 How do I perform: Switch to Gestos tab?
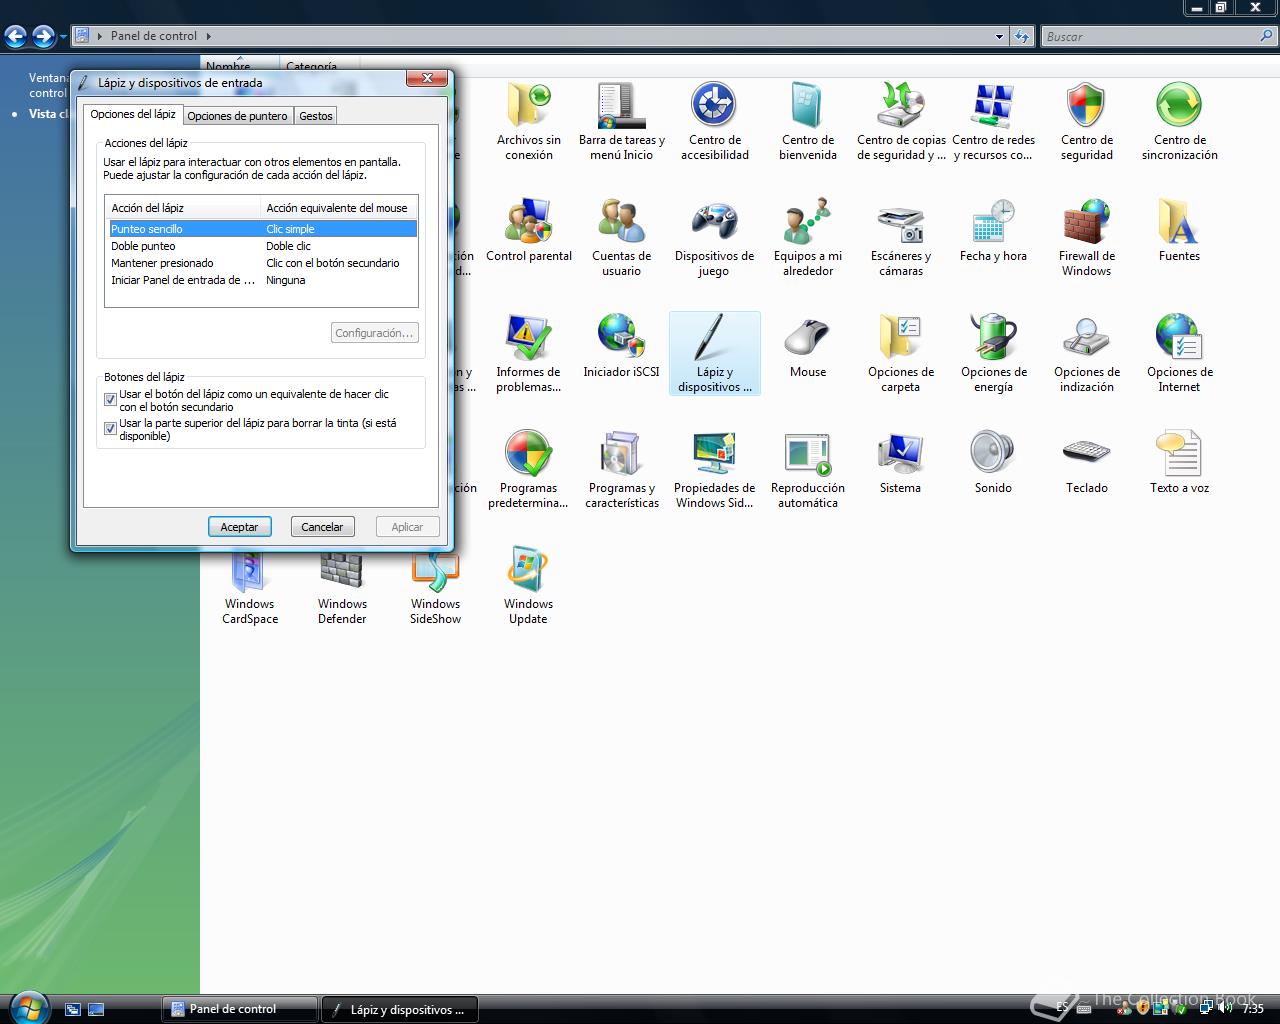316,116
